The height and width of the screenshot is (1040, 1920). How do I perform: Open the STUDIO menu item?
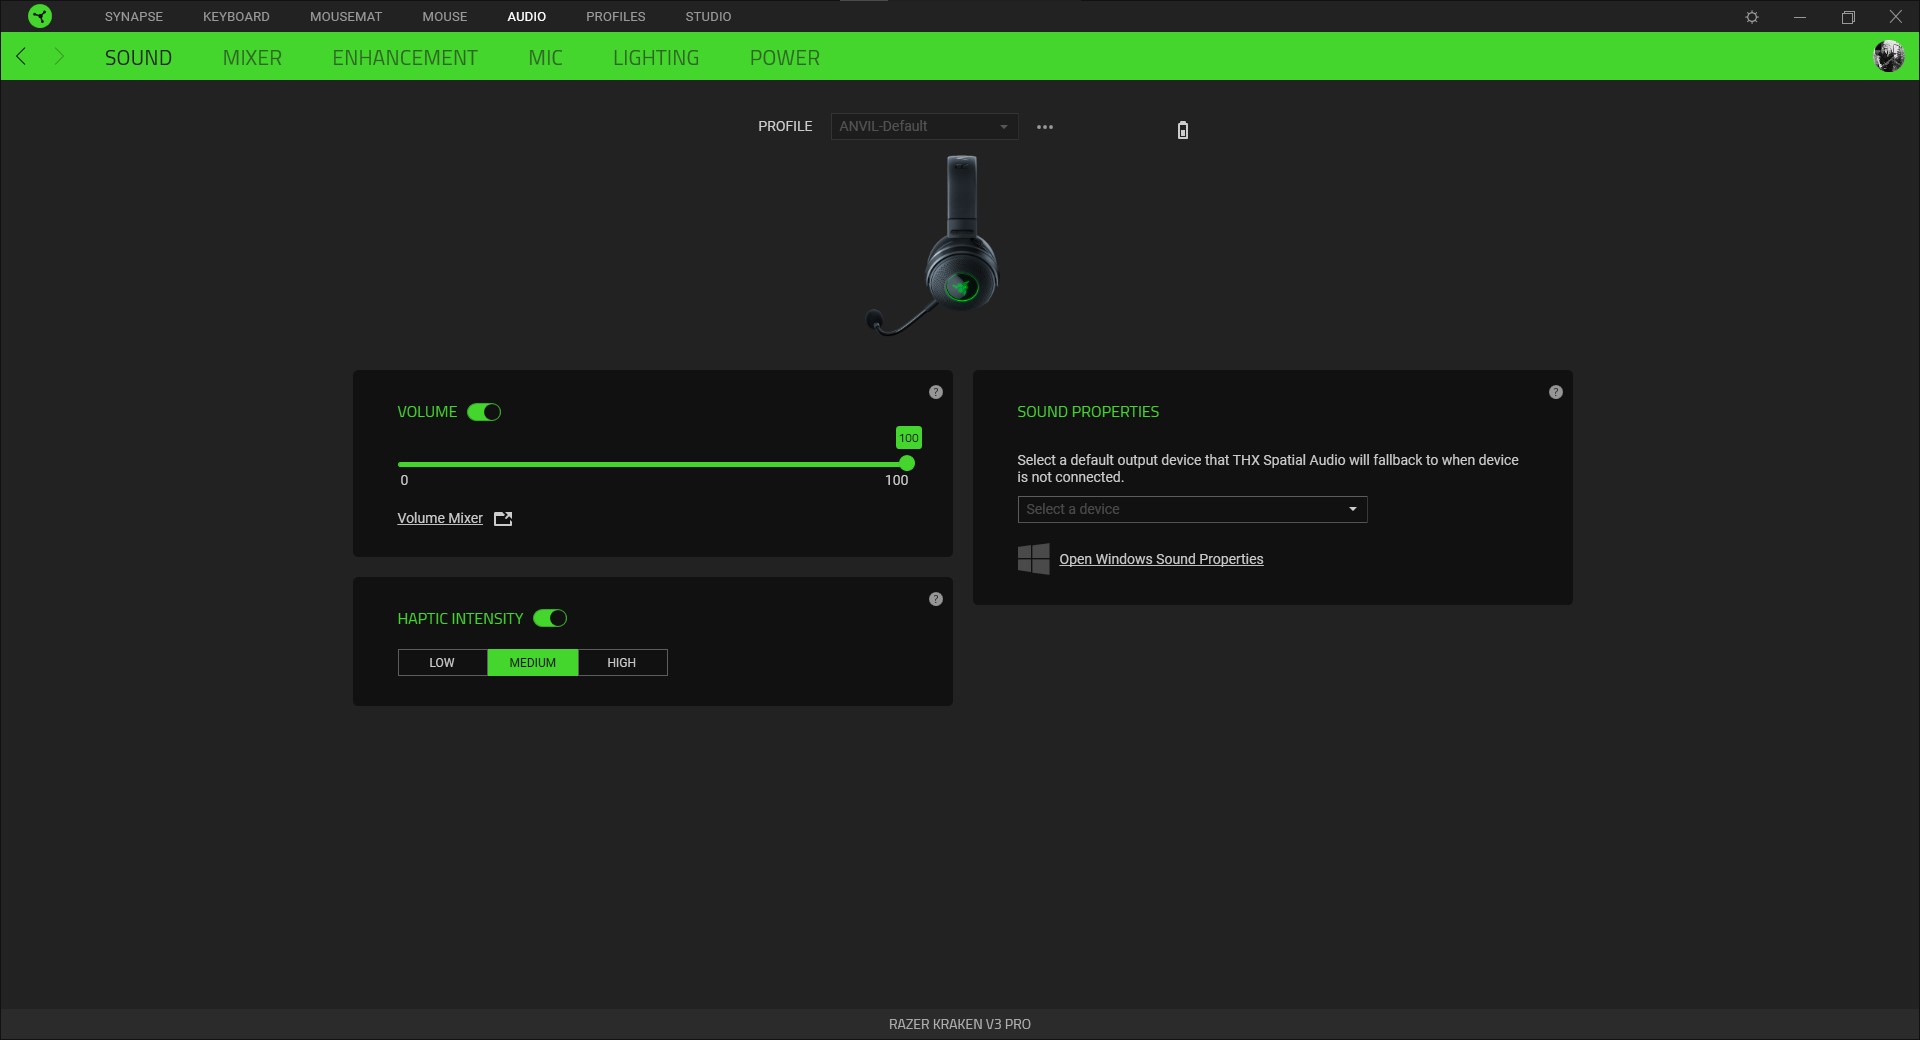point(707,16)
